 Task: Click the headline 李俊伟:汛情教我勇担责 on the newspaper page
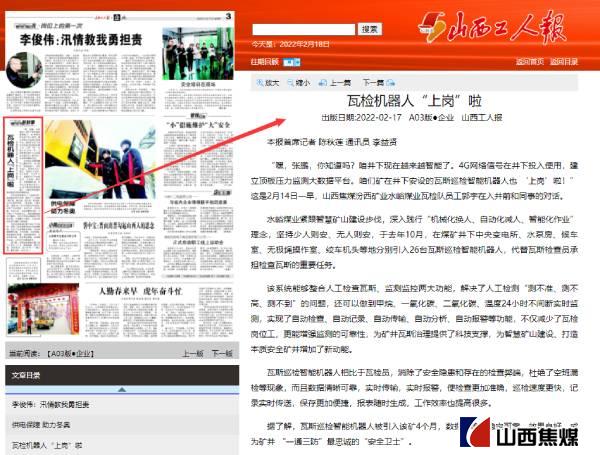81,40
